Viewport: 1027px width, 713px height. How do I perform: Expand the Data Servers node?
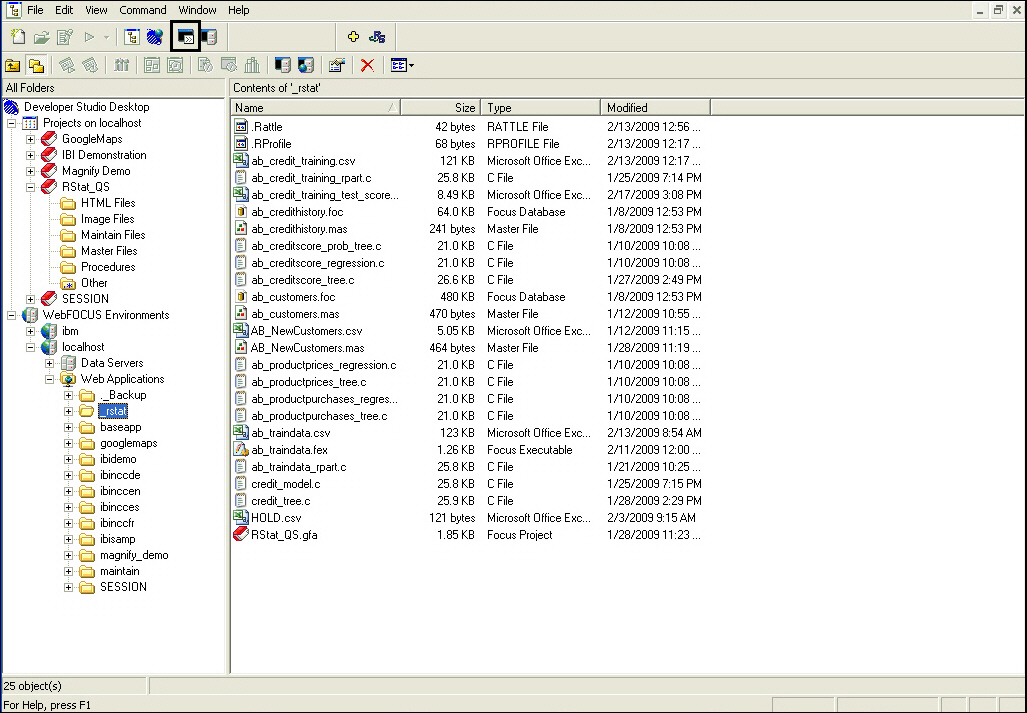click(49, 363)
